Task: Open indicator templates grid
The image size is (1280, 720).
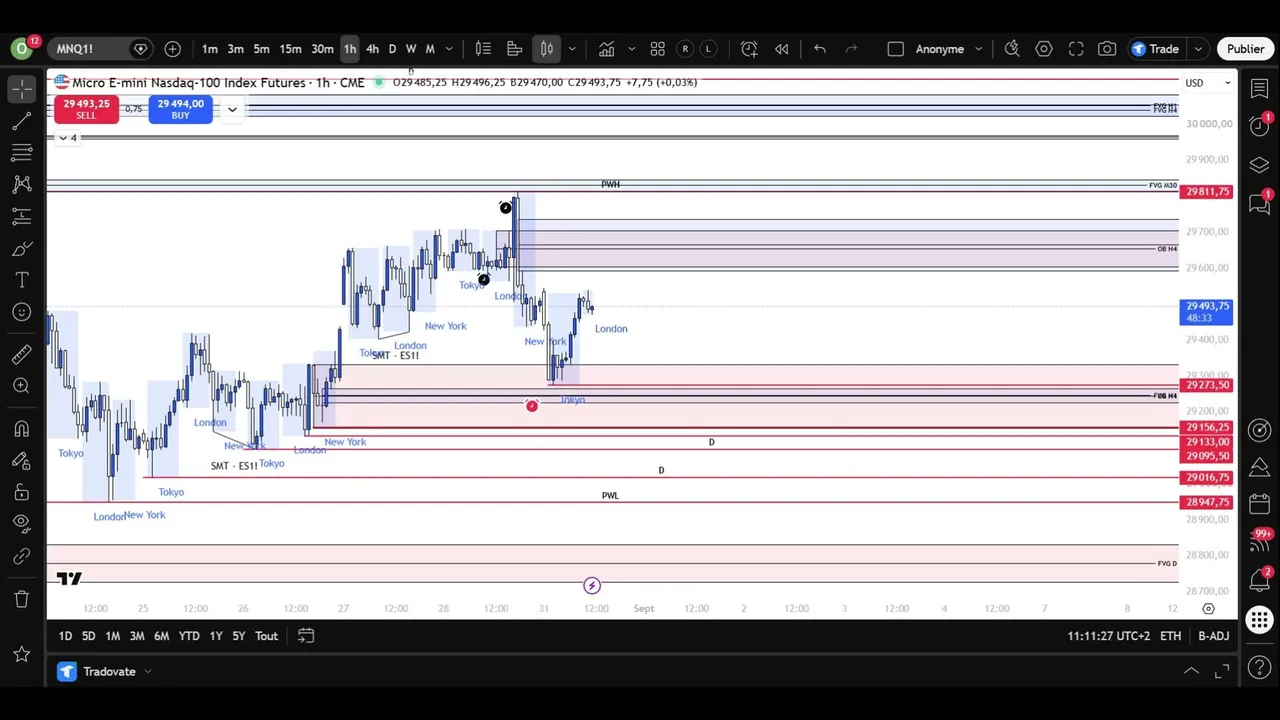Action: (658, 49)
